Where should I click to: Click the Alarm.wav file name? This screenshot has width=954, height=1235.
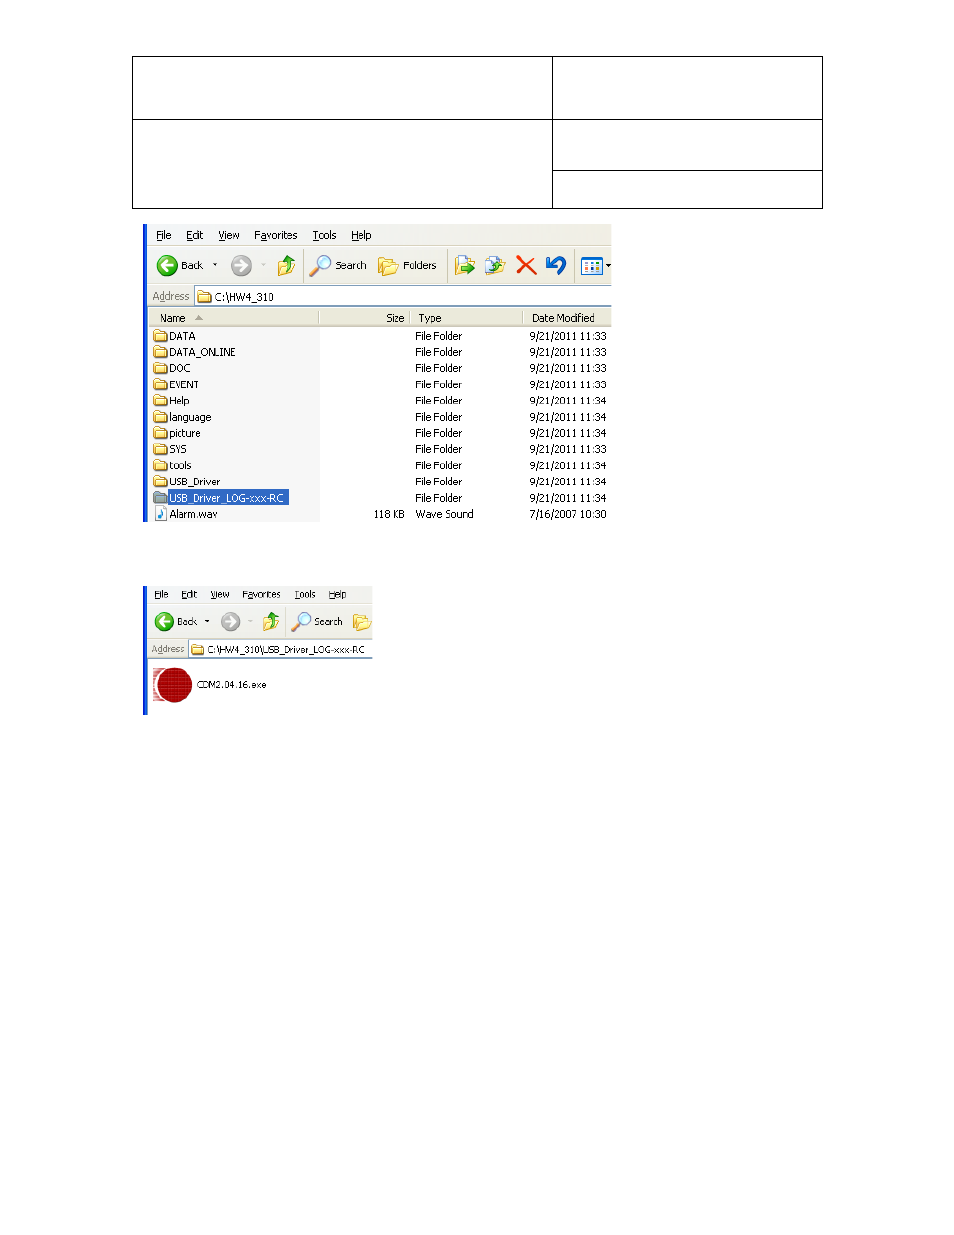click(x=193, y=514)
